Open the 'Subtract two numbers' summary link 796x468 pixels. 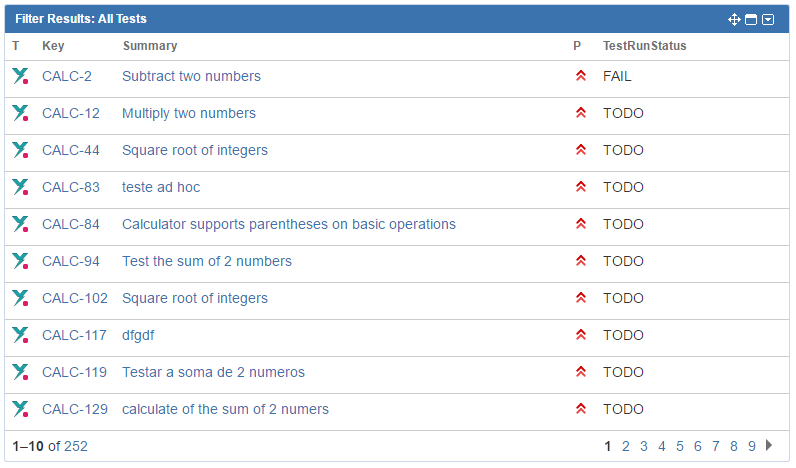(x=191, y=76)
